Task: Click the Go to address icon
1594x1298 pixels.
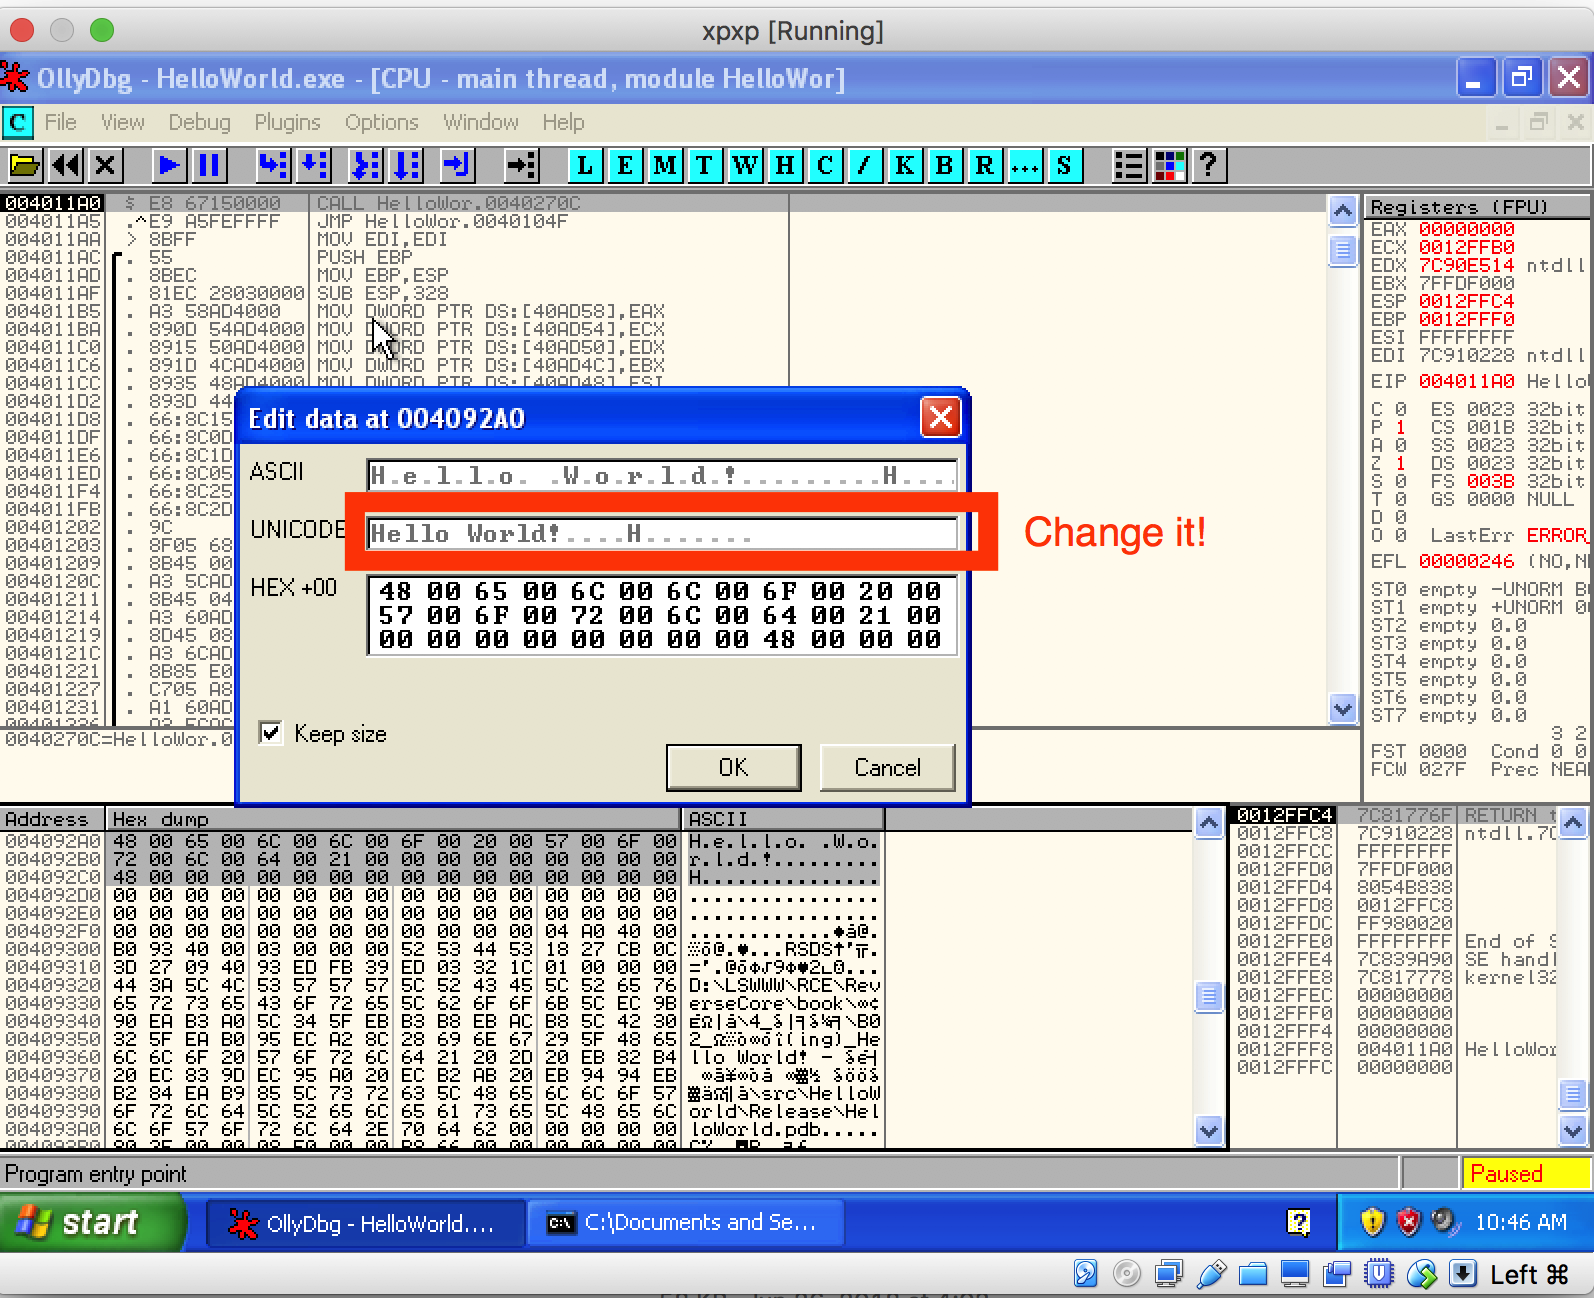Action: (x=521, y=165)
